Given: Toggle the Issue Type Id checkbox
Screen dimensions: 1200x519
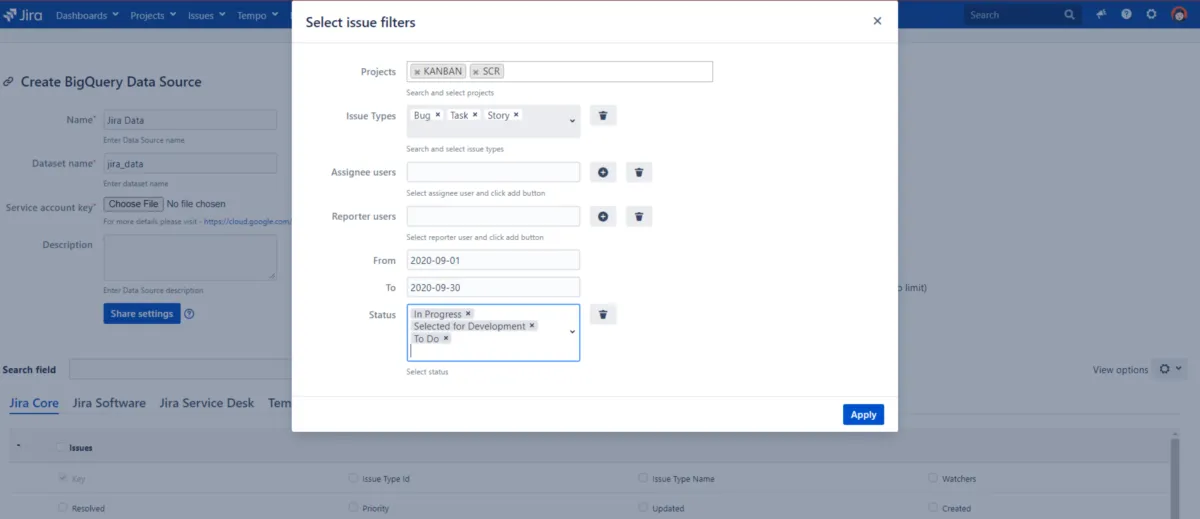Looking at the screenshot, I should pos(353,478).
